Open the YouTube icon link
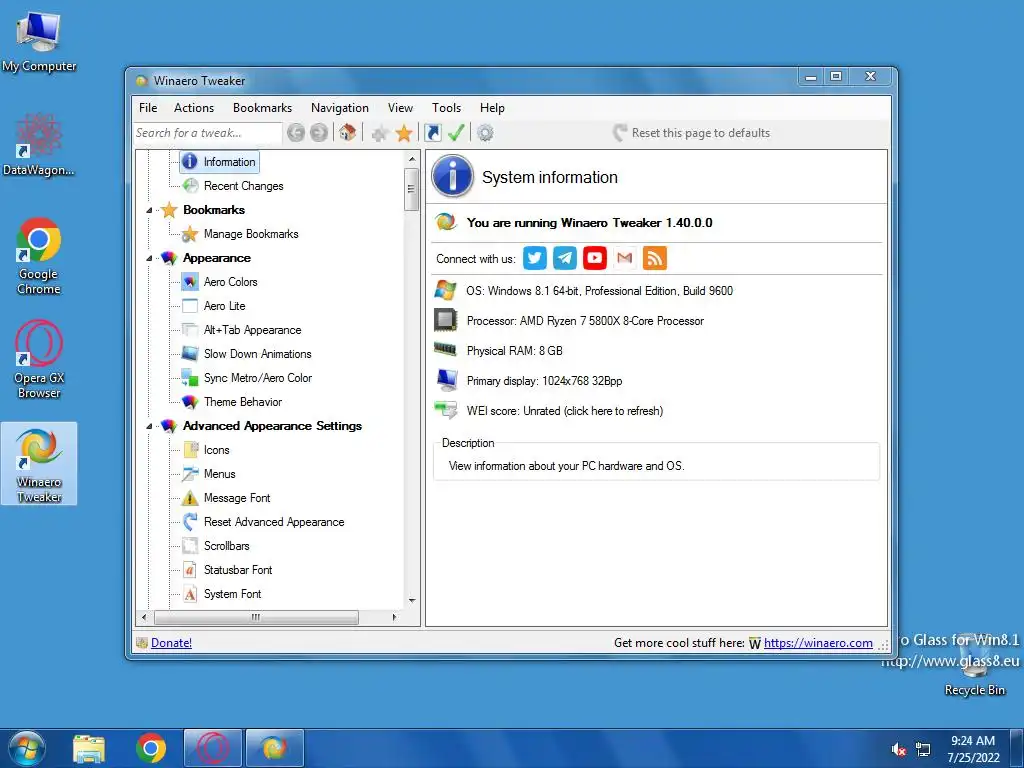 click(x=595, y=258)
